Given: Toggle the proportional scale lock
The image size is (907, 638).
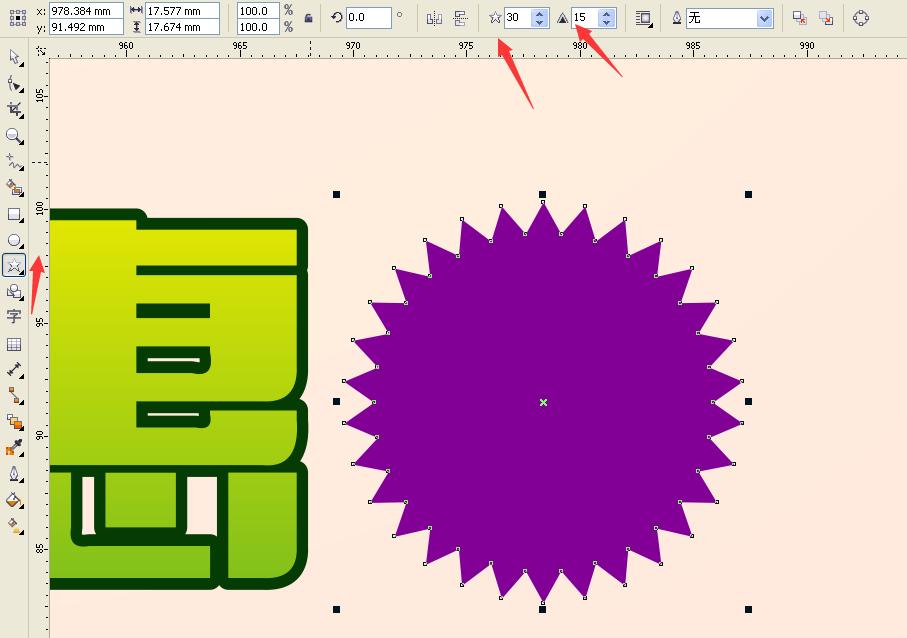Looking at the screenshot, I should 309,17.
